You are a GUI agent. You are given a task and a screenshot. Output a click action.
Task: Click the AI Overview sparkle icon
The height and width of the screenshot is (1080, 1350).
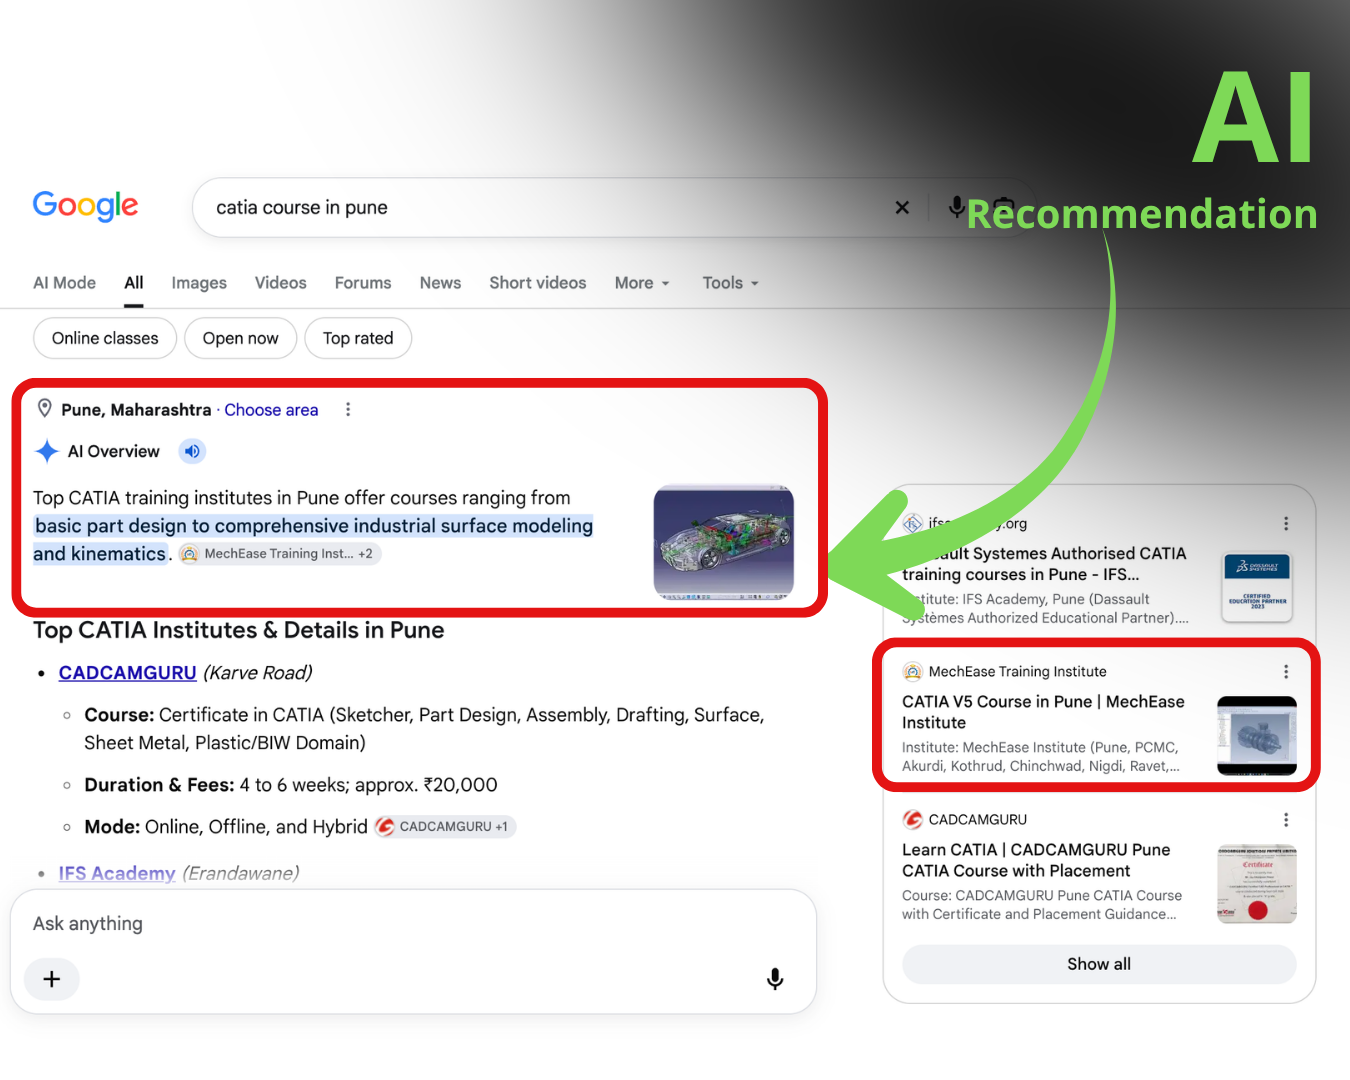[47, 451]
